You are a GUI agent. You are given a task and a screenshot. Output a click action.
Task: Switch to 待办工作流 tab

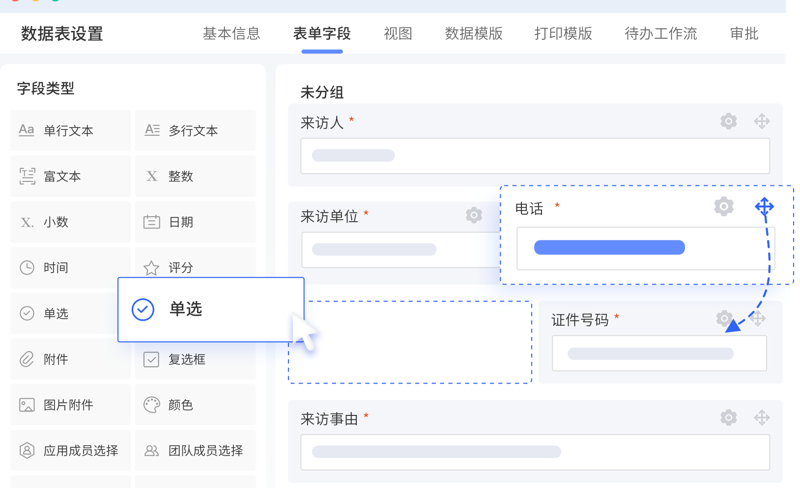(x=661, y=34)
